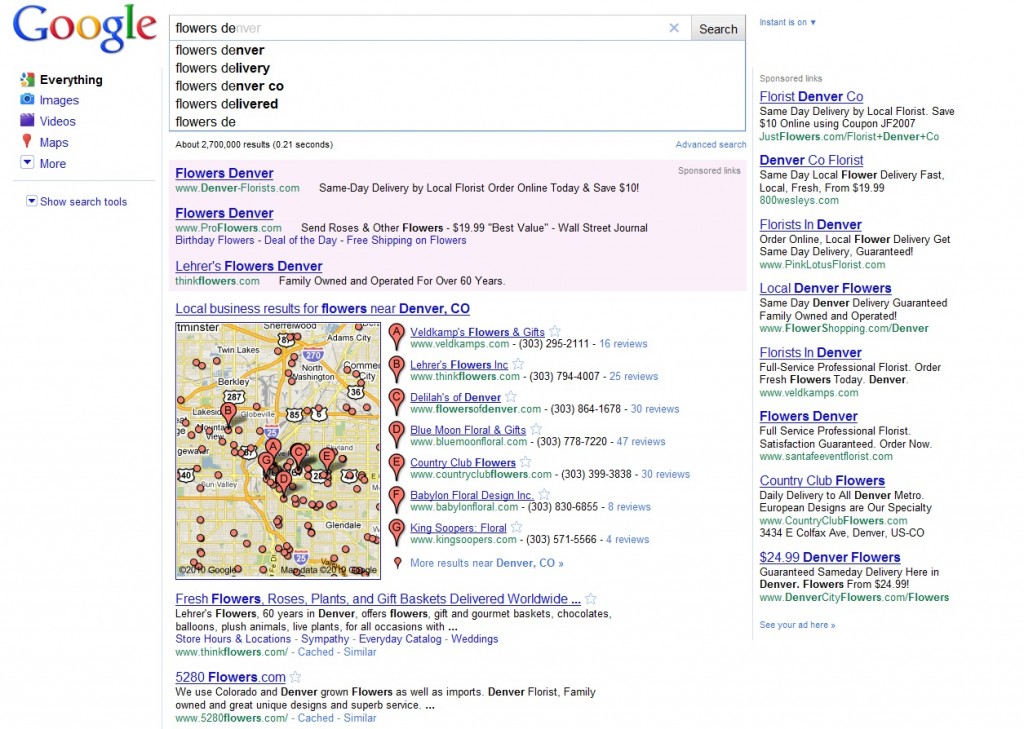Click map marker D beside Blue Moon Floral

(x=396, y=434)
